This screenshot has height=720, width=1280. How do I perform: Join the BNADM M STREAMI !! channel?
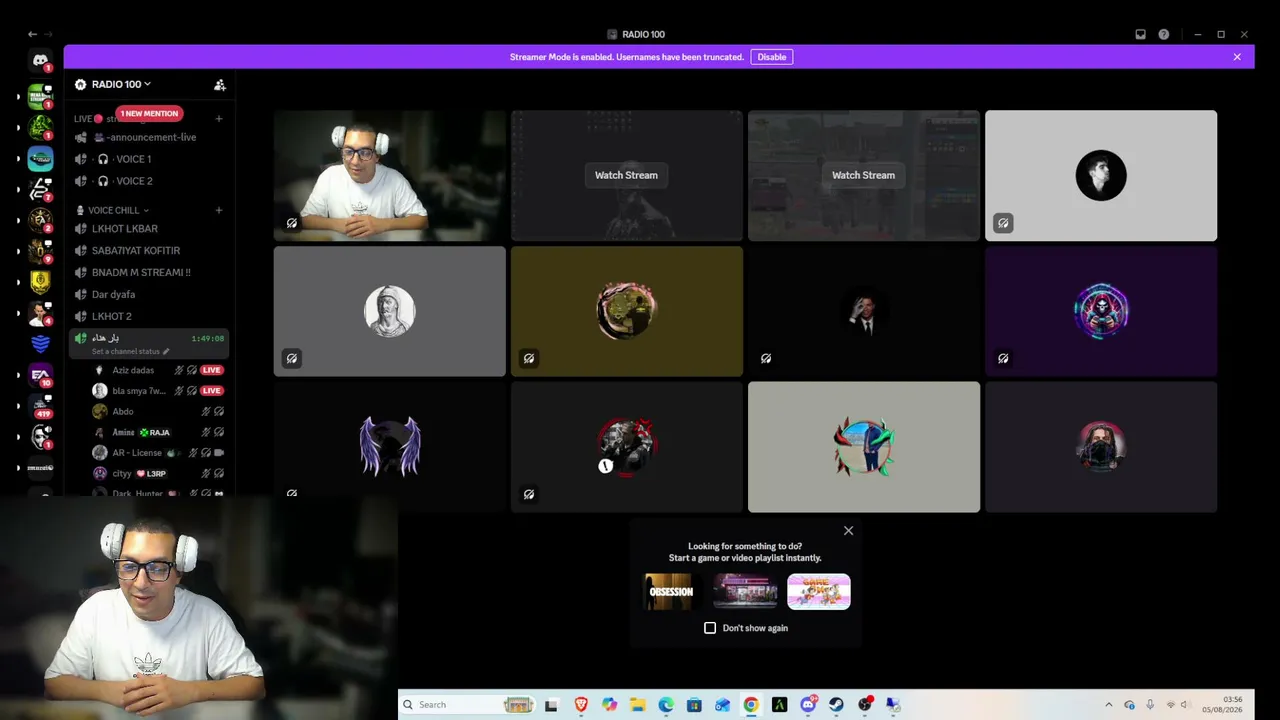click(x=150, y=272)
